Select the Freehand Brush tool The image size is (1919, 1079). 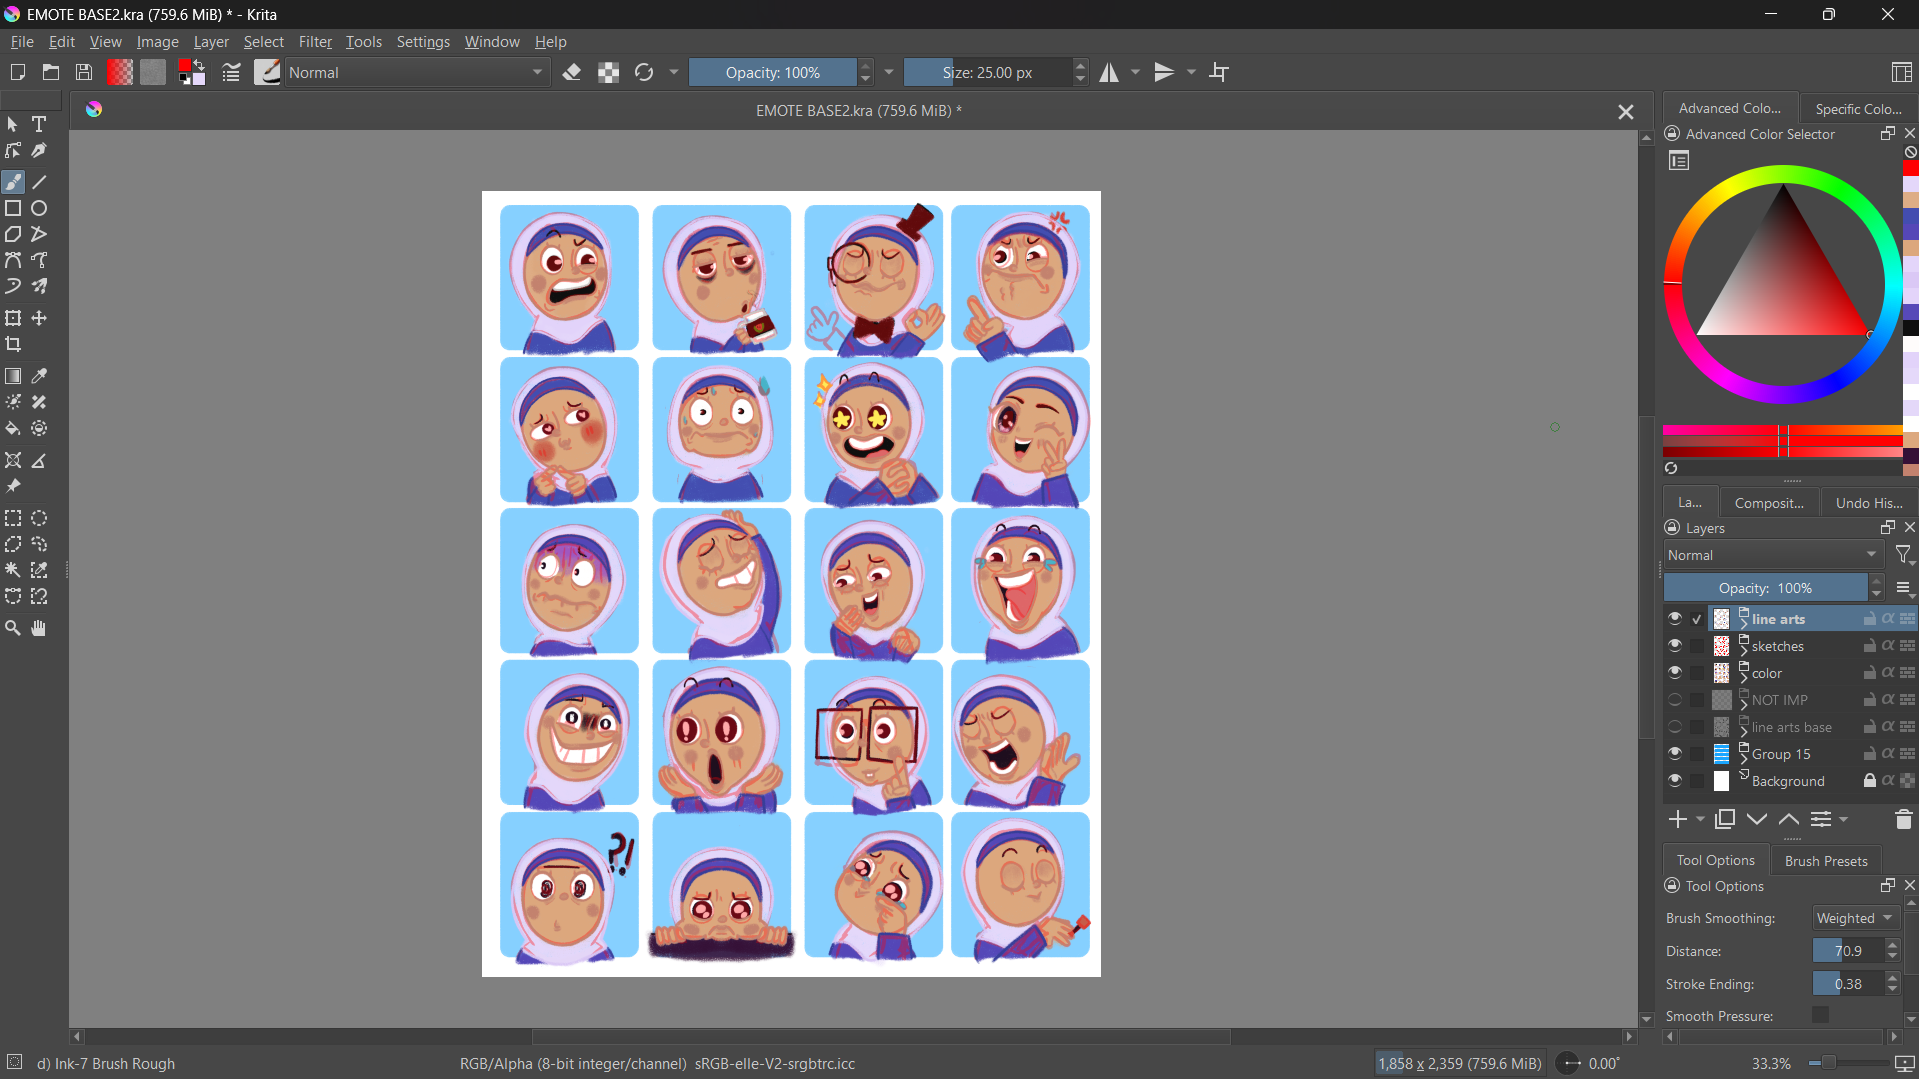(x=13, y=183)
